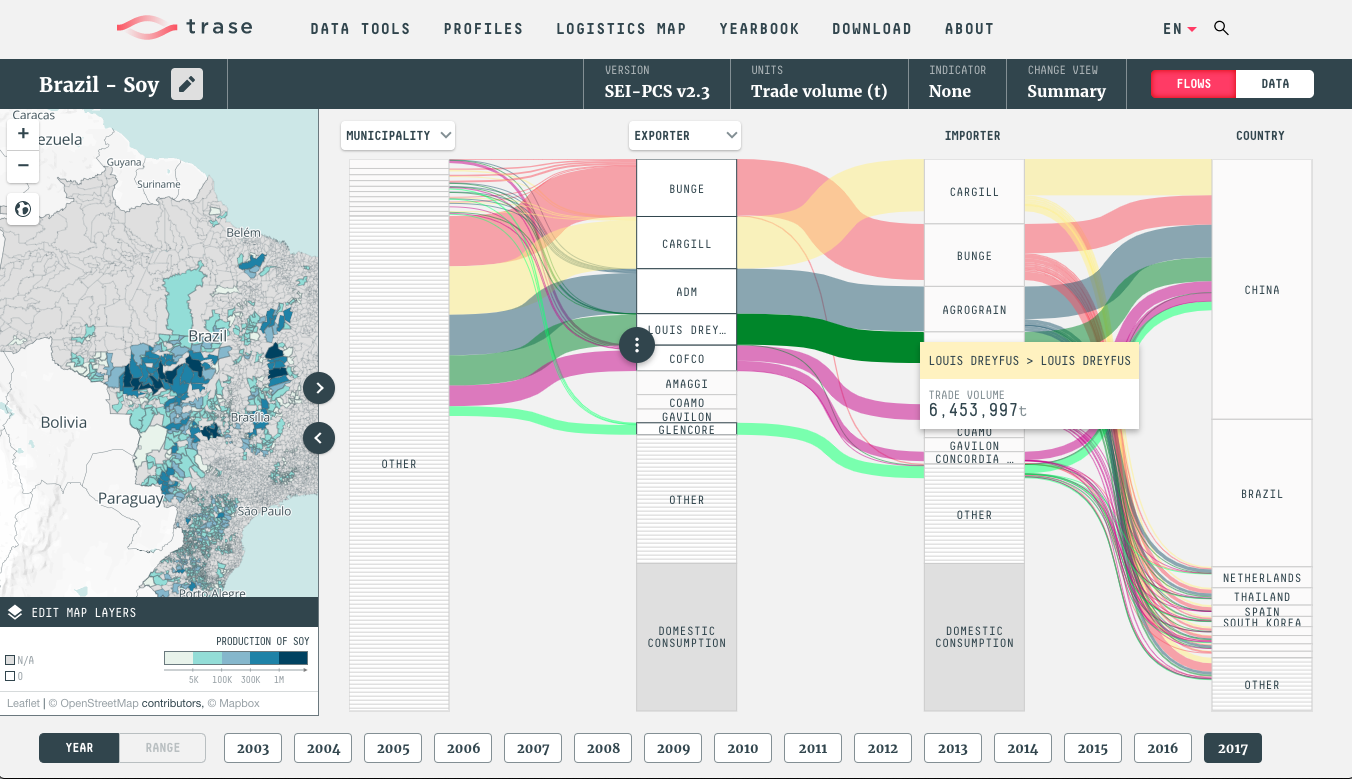Select year 2012
Screen dimensions: 1352x779
tap(883, 748)
